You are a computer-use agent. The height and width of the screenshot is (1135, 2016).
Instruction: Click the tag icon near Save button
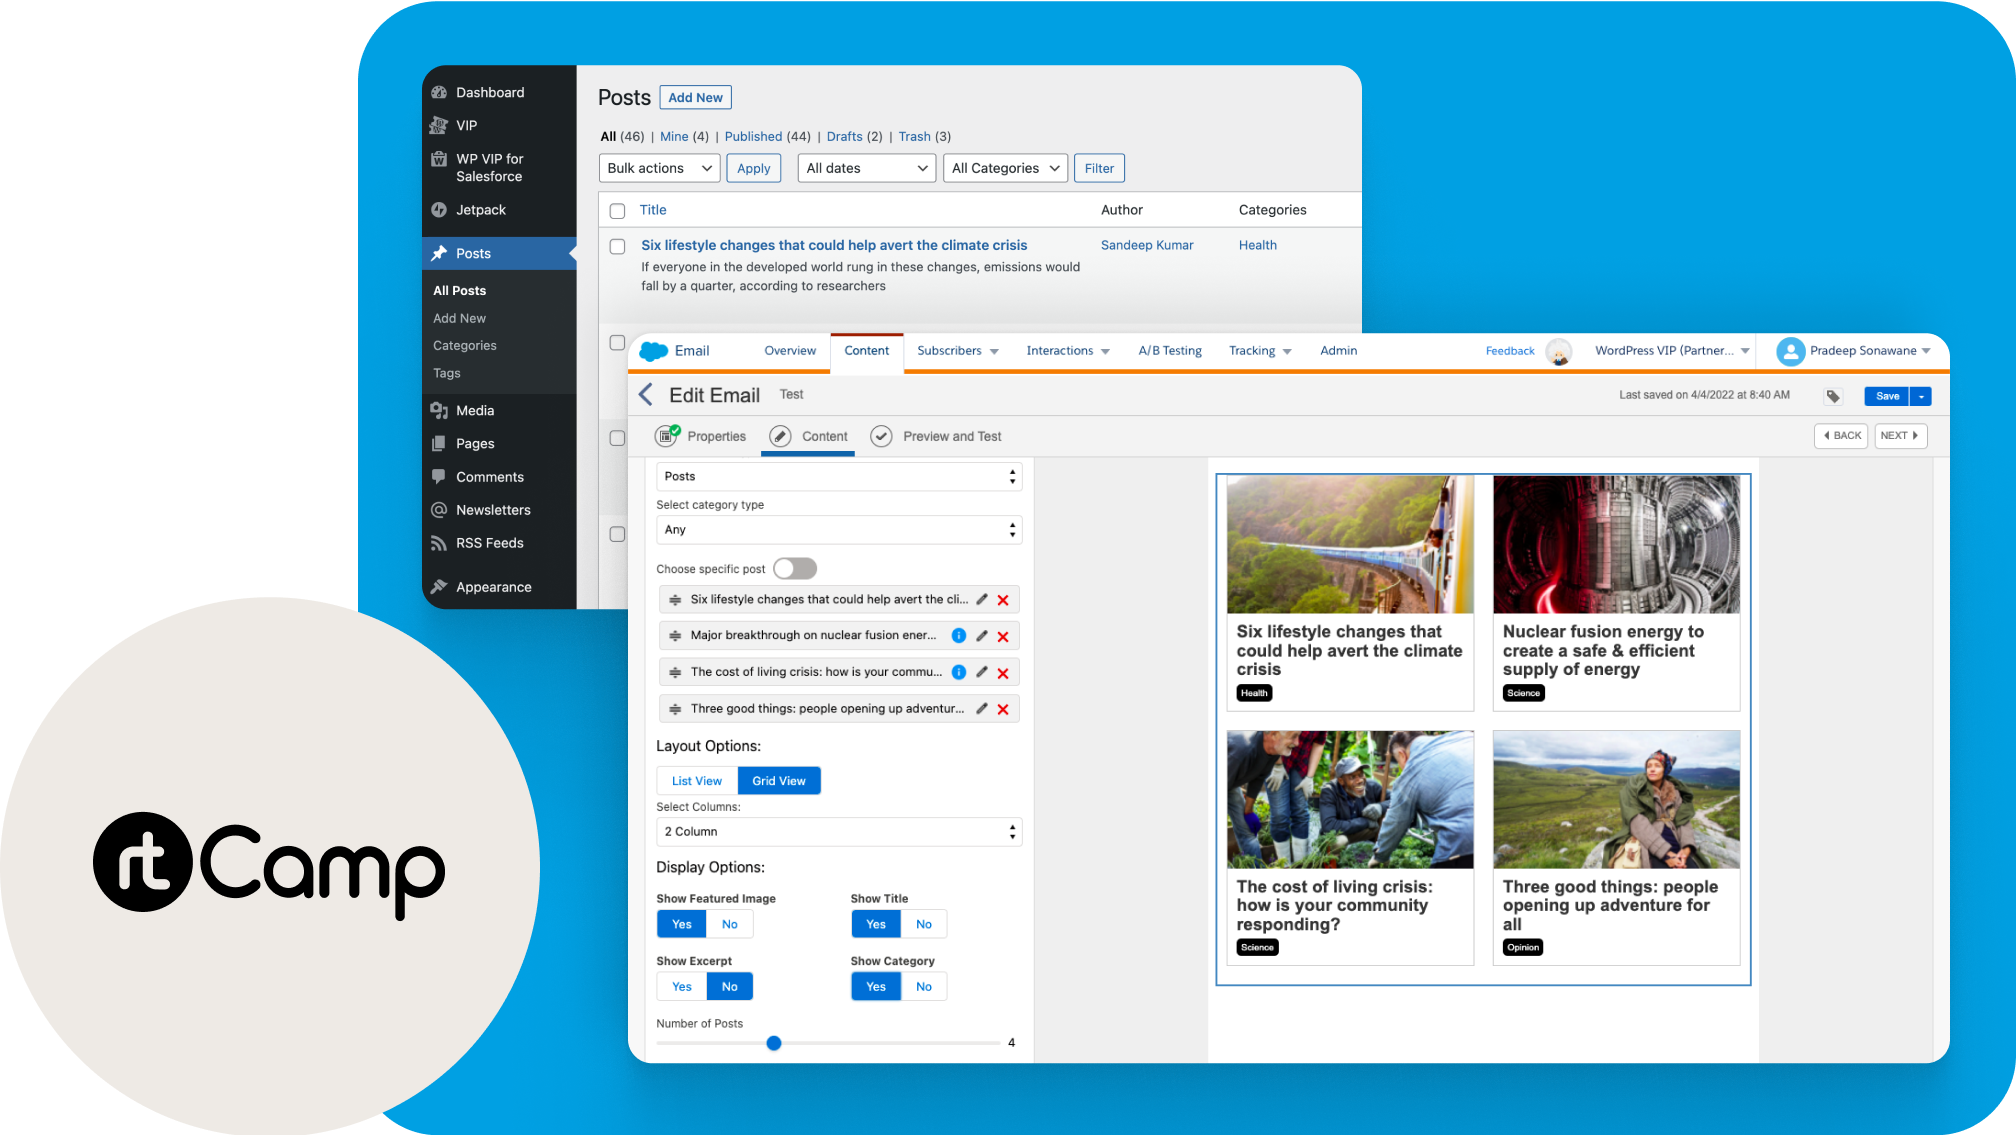pos(1832,396)
